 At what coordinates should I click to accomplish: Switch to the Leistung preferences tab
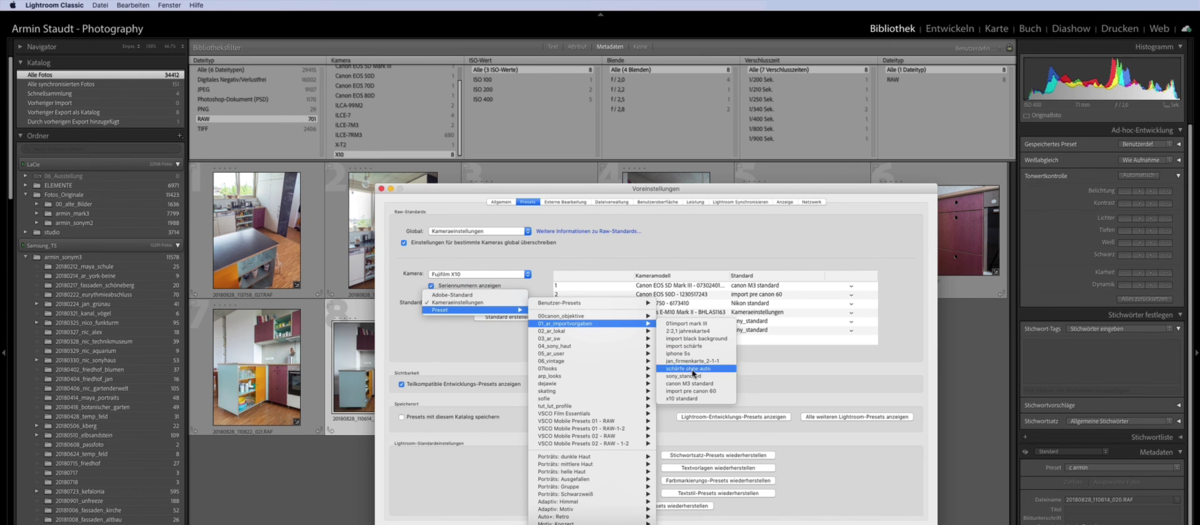point(695,202)
